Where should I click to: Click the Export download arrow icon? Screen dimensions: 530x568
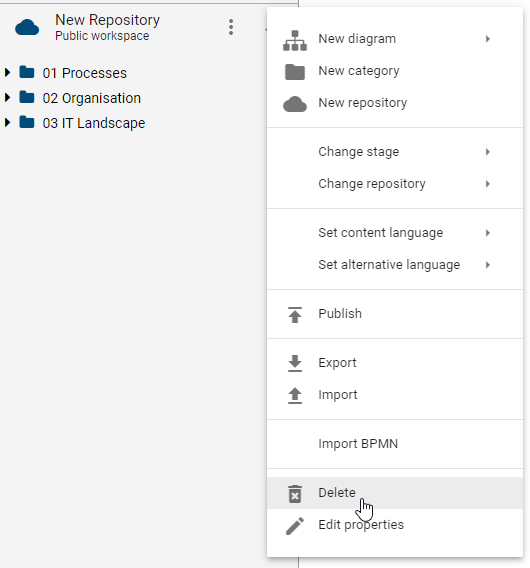point(295,363)
